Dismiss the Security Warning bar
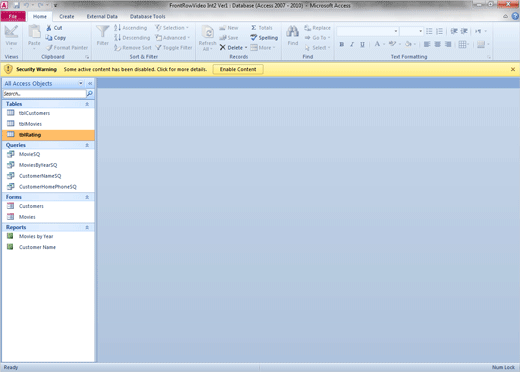The height and width of the screenshot is (372, 520). [x=513, y=69]
